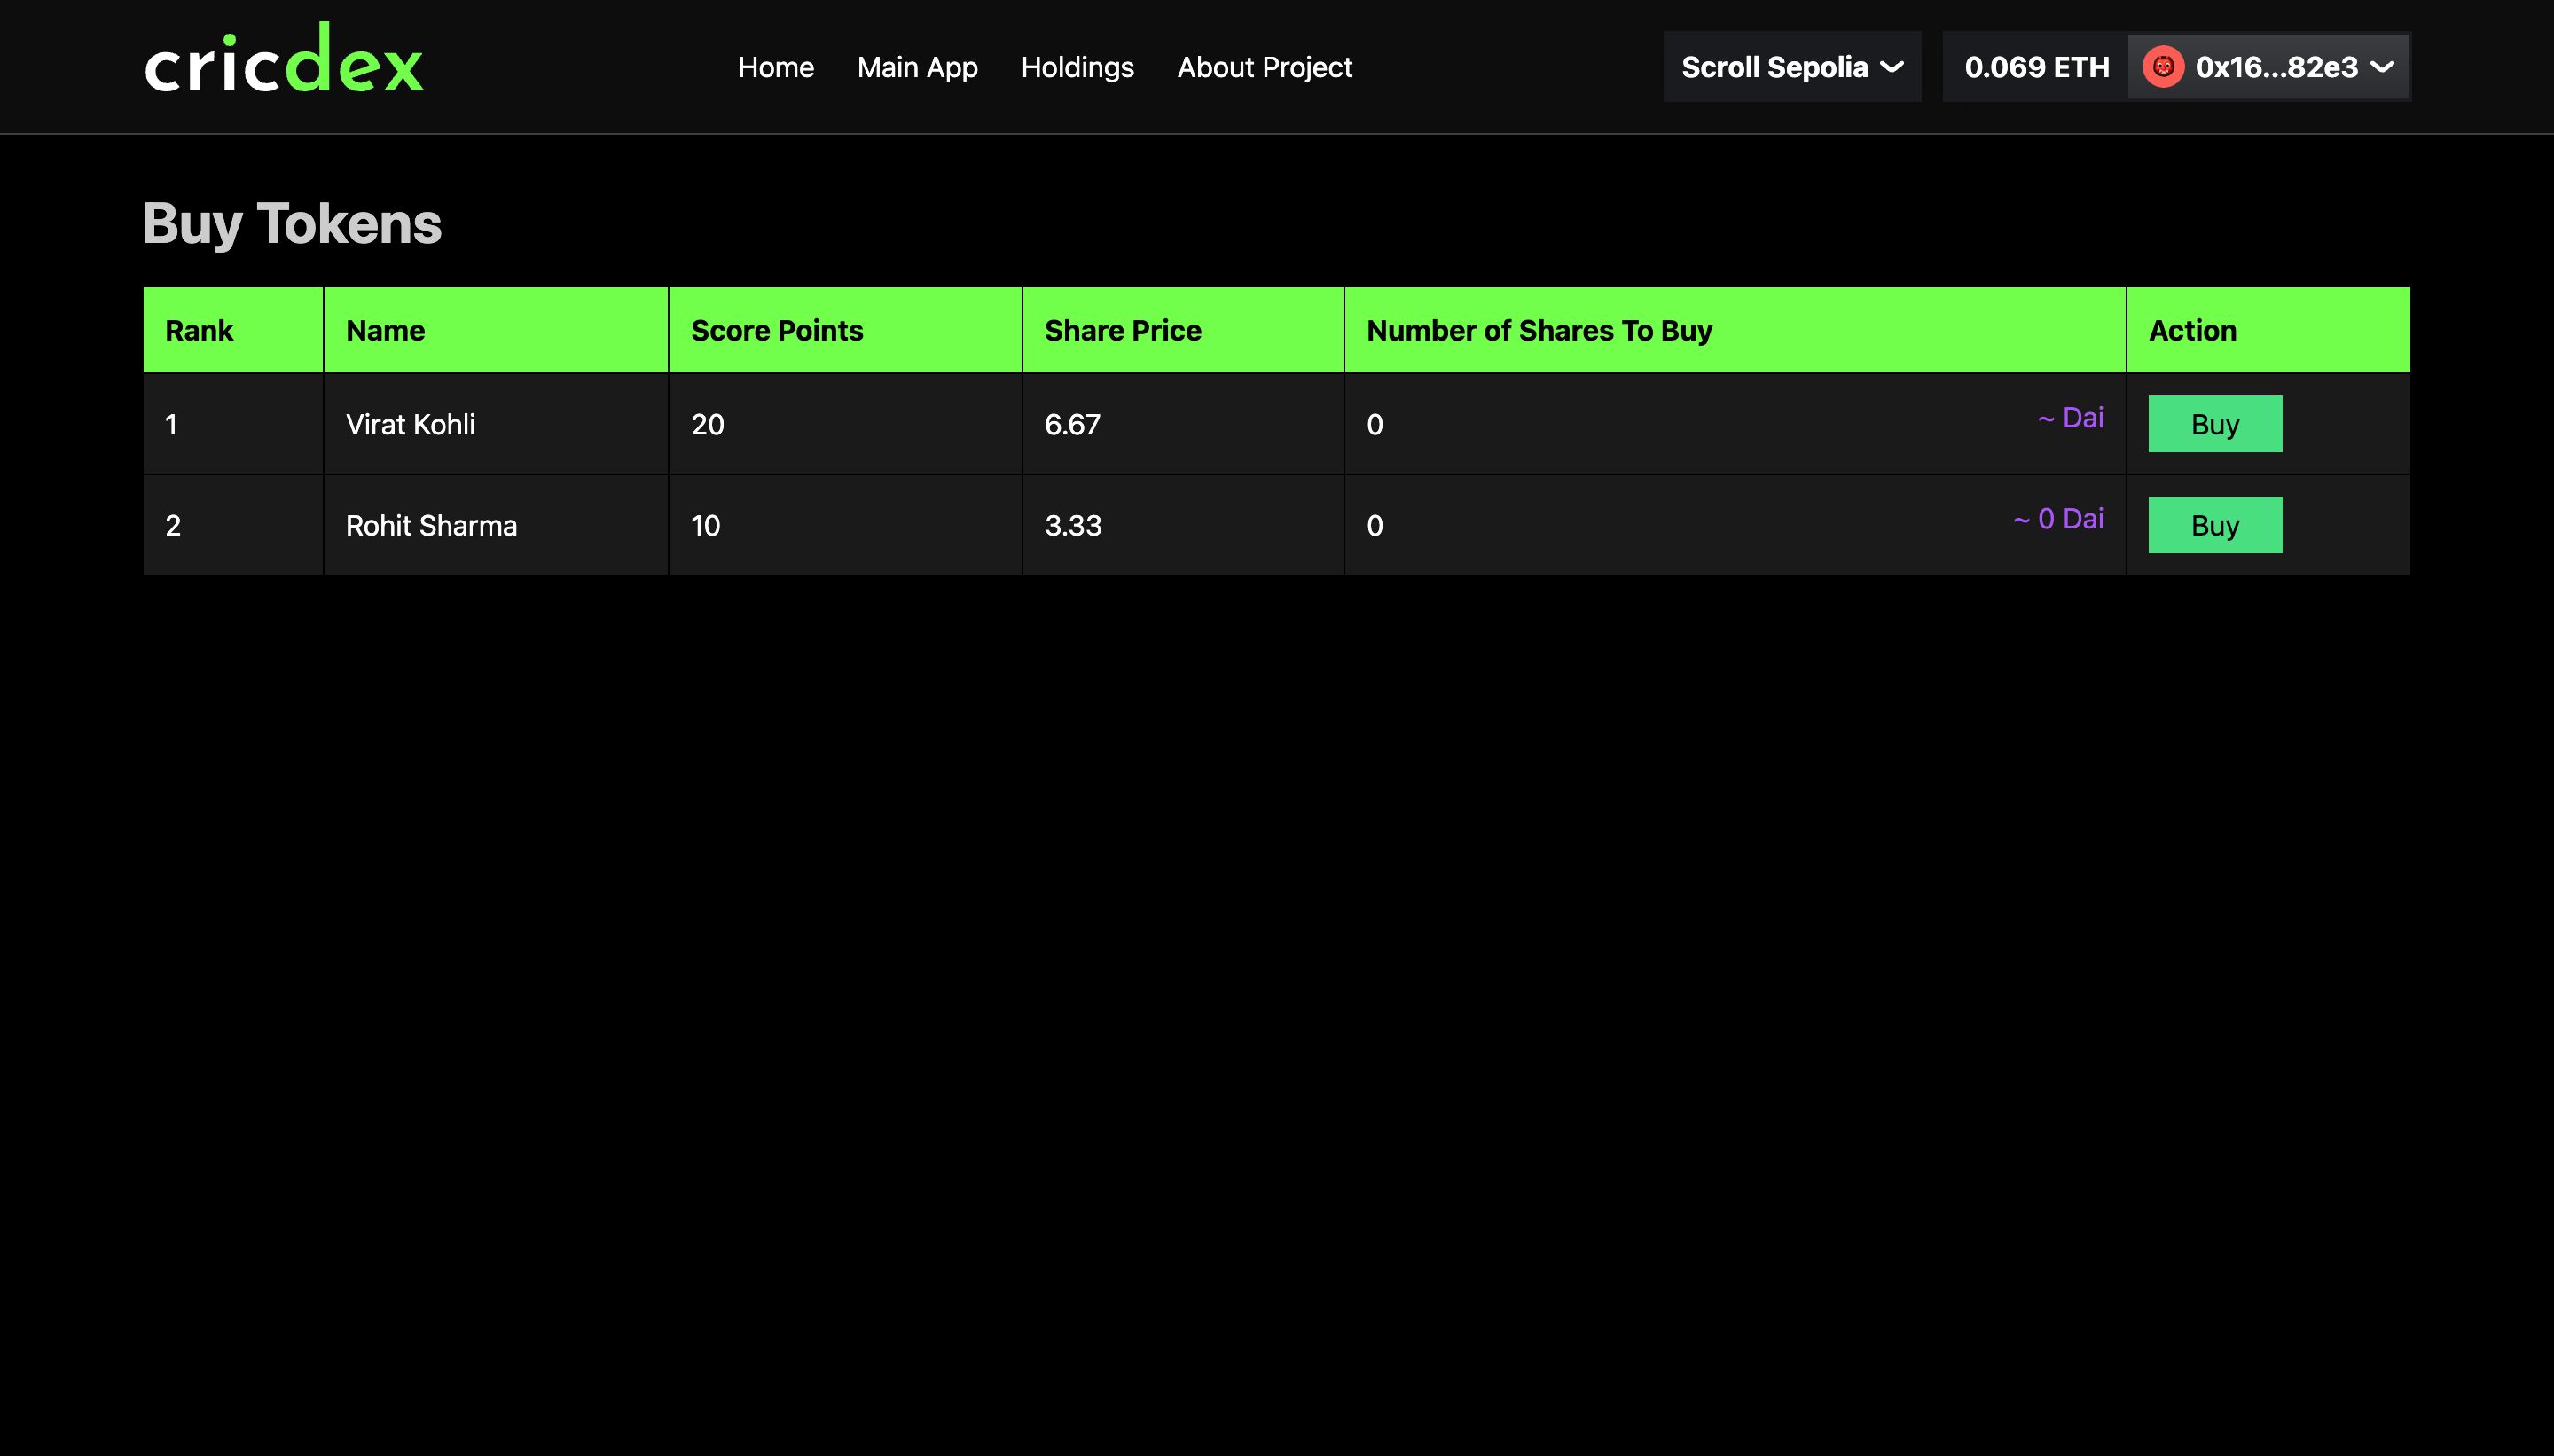Click rank 1 cell
2554x1456 pixels.
click(233, 424)
